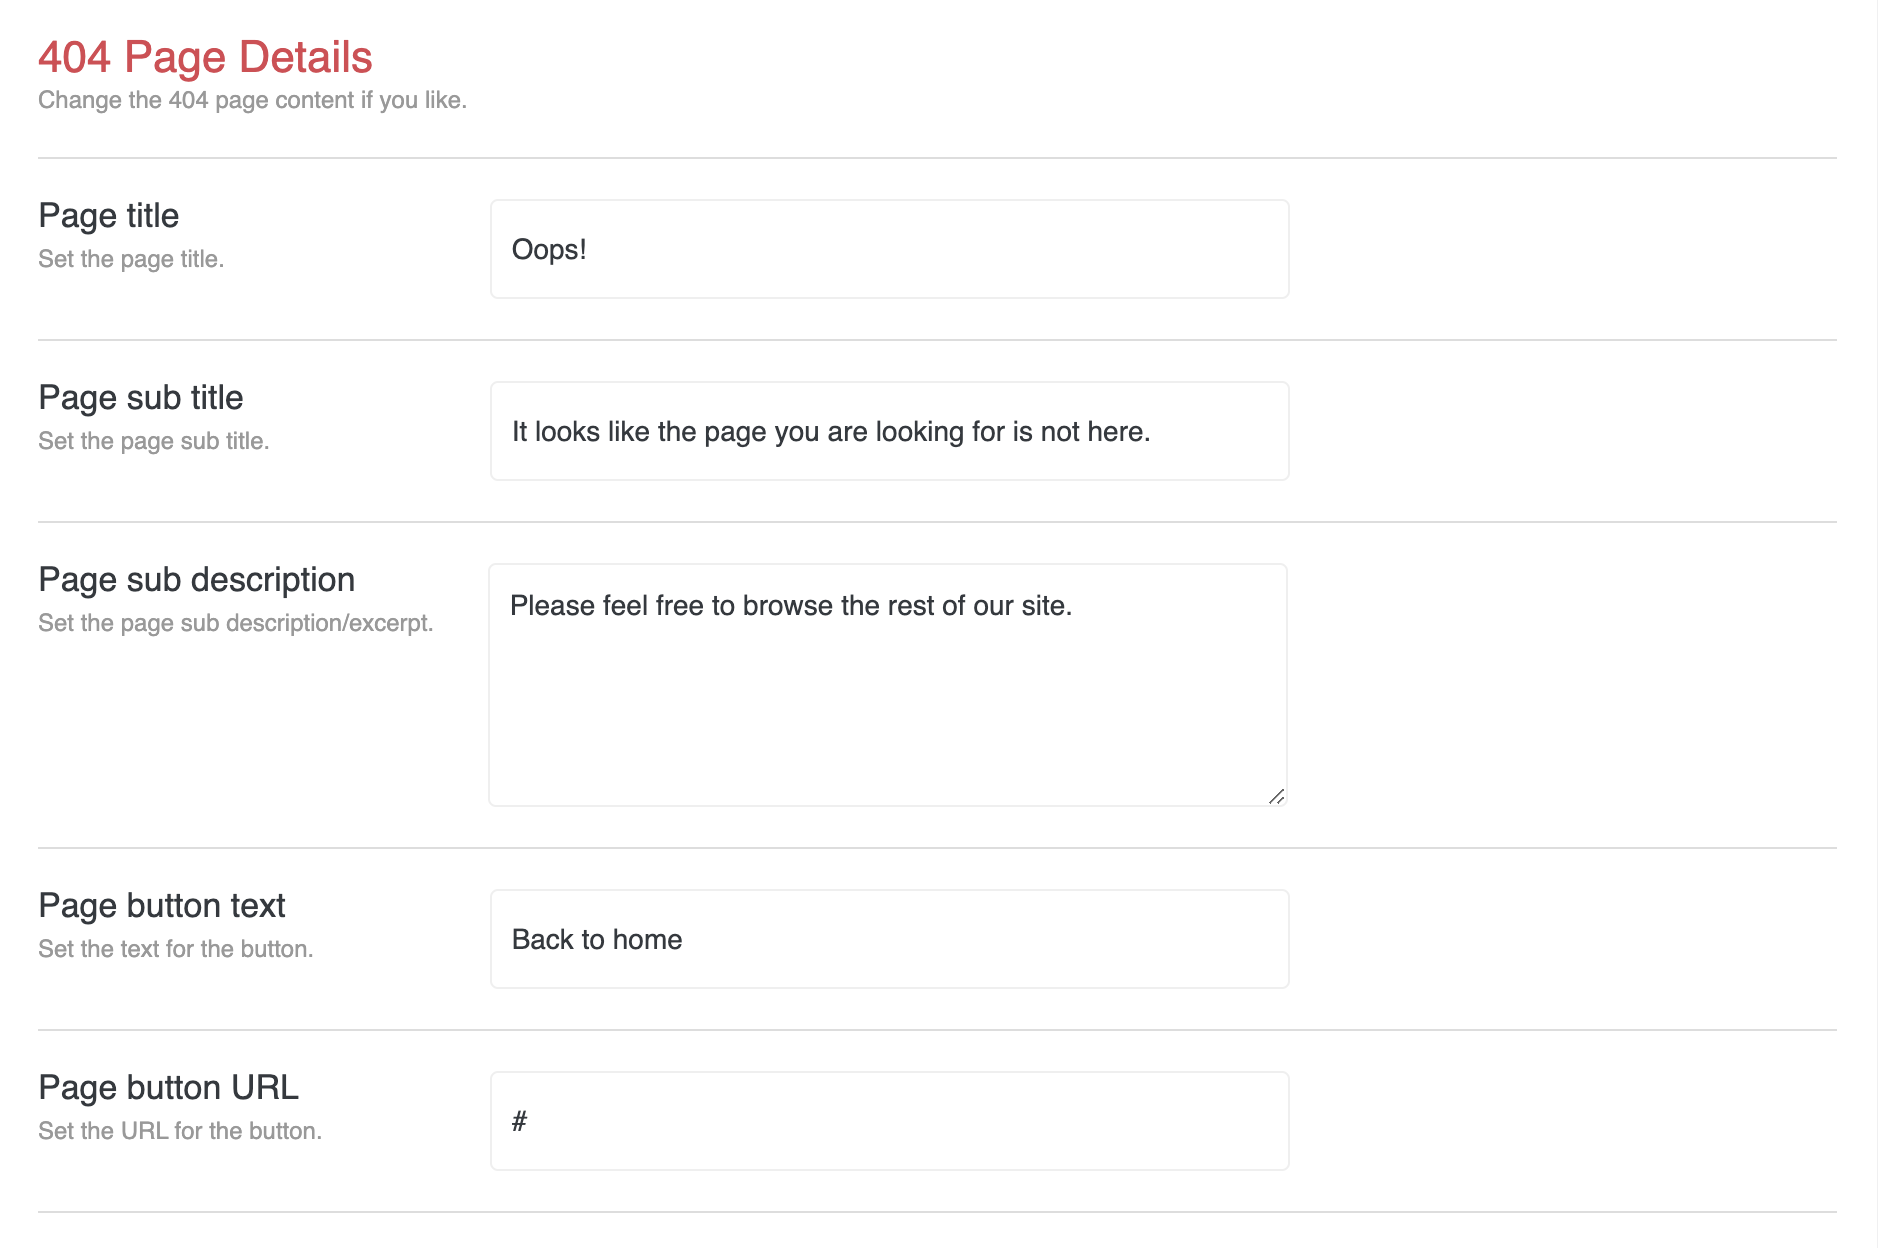Select the Page button text input
Screen dimensions: 1878x1248
888,939
